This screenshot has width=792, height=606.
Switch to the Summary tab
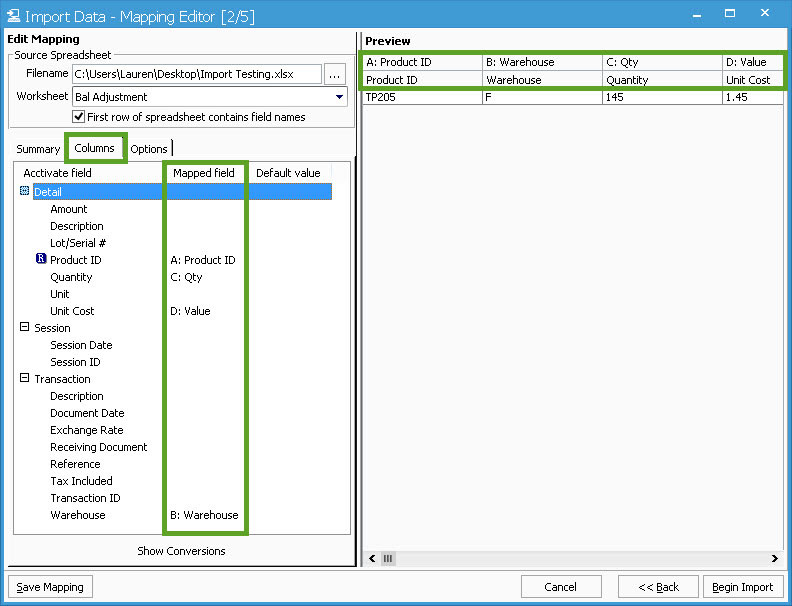click(38, 149)
